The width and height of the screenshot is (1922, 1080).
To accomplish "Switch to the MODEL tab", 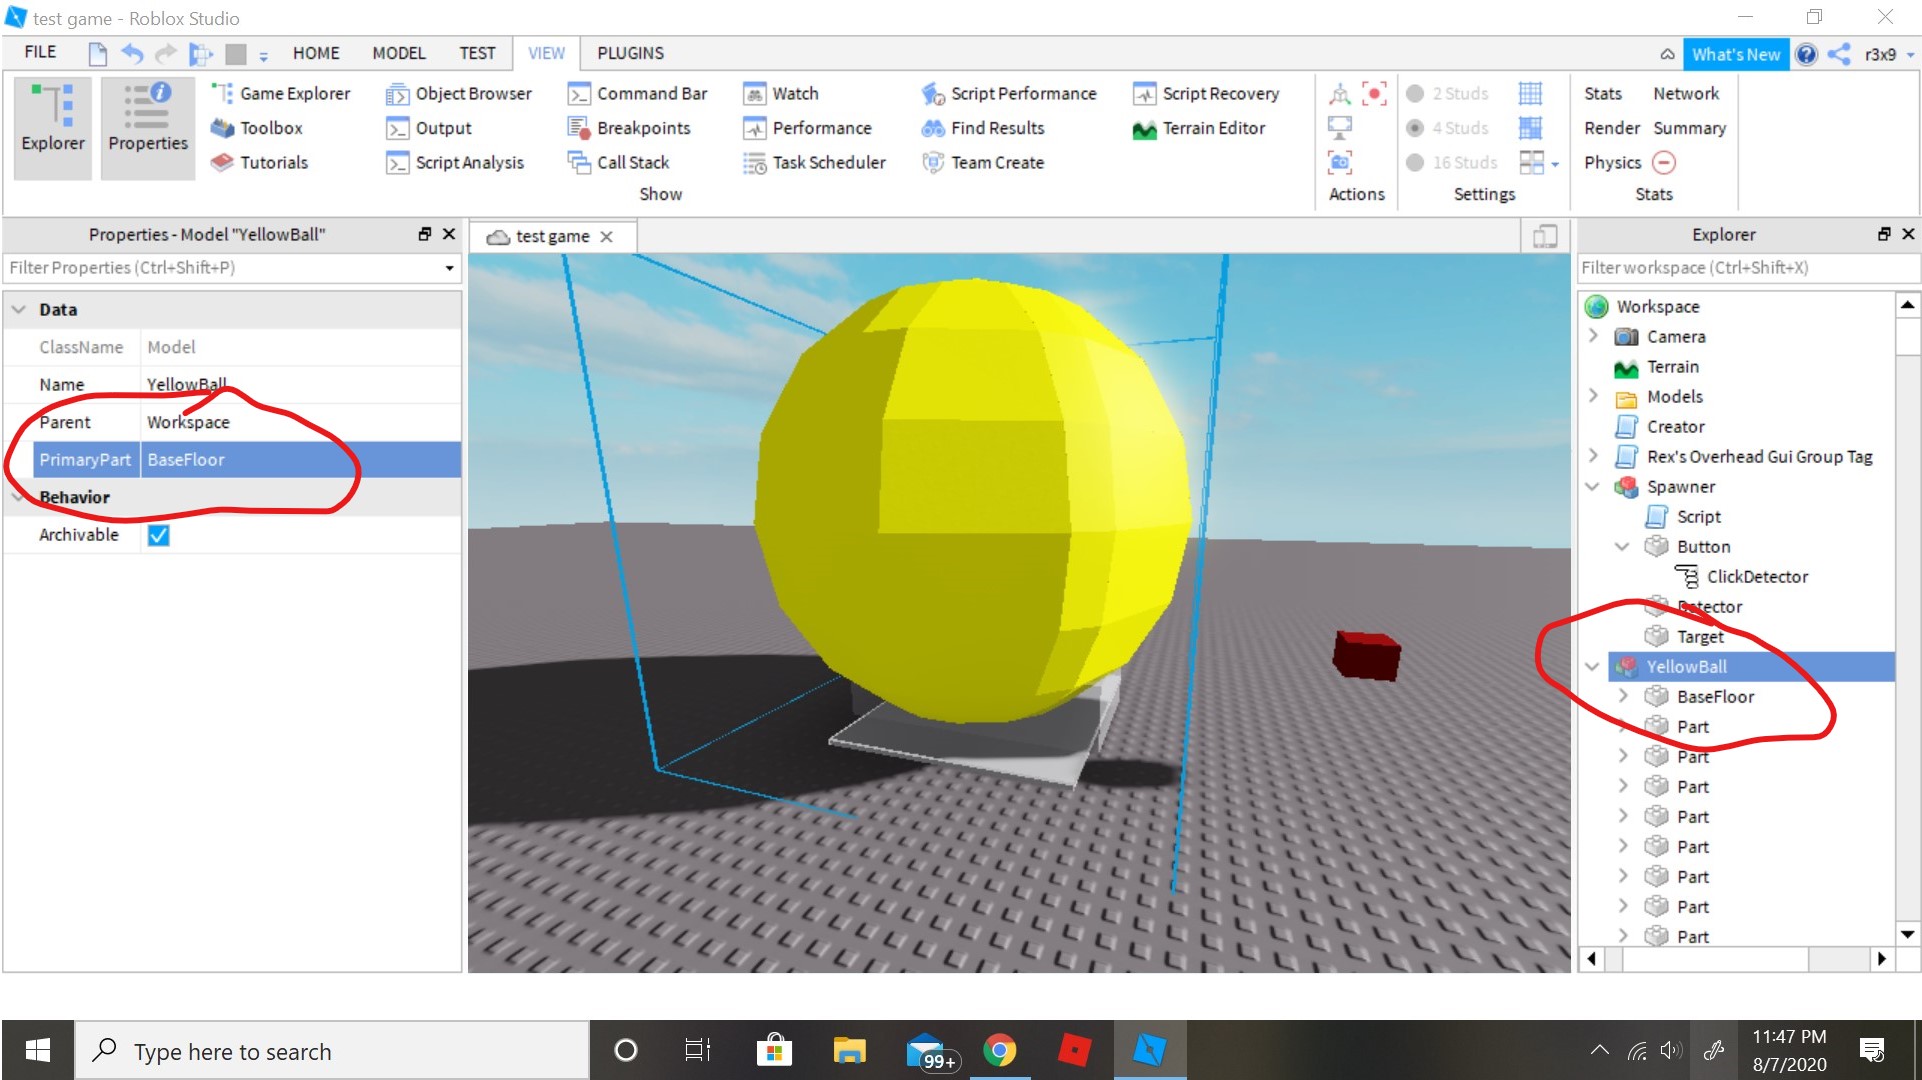I will [399, 53].
